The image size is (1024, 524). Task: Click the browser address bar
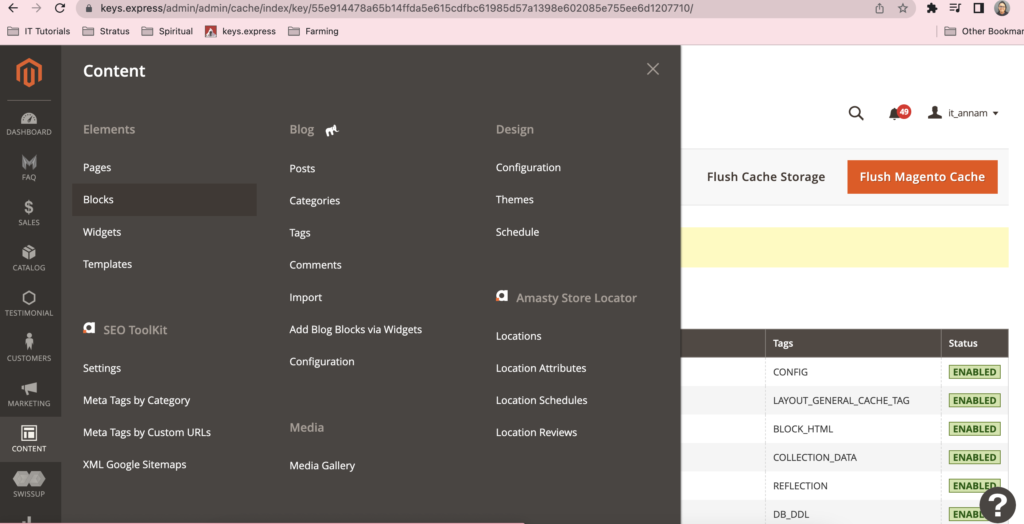pyautogui.click(x=450, y=8)
